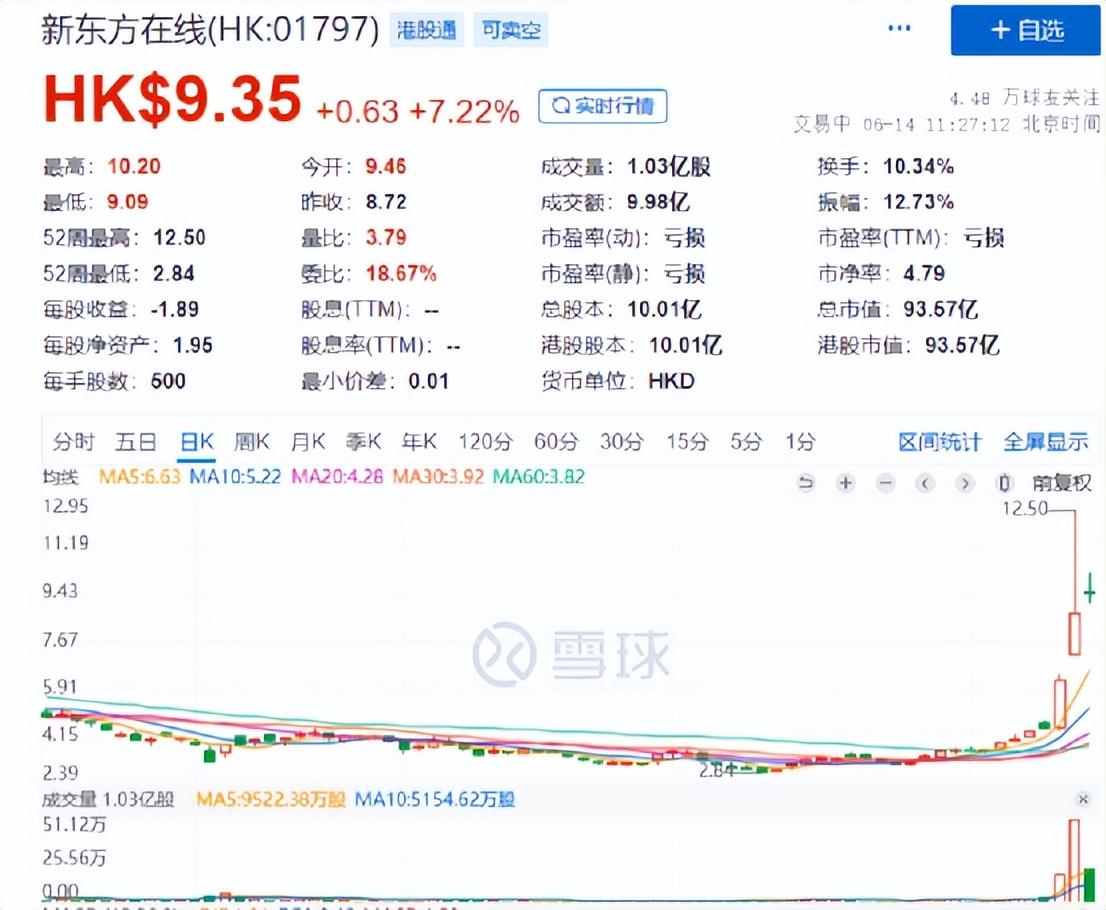Show the 5分 interval chart

tap(746, 442)
